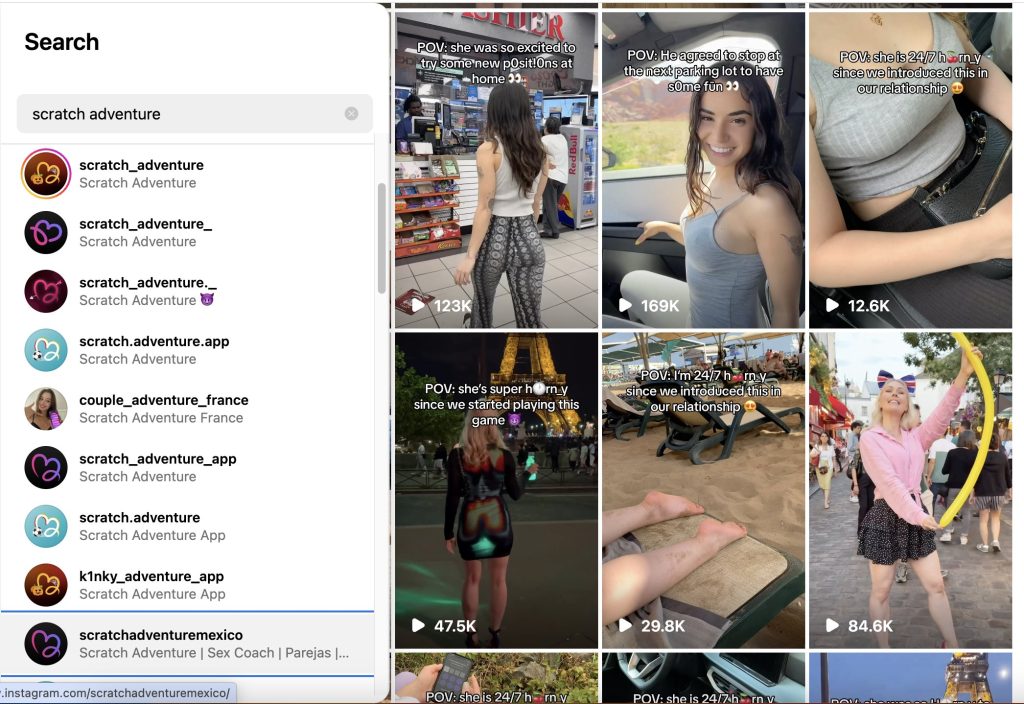Open scratch_adventure profile avatar with story ring
Viewport: 1024px width, 704px height.
point(46,174)
